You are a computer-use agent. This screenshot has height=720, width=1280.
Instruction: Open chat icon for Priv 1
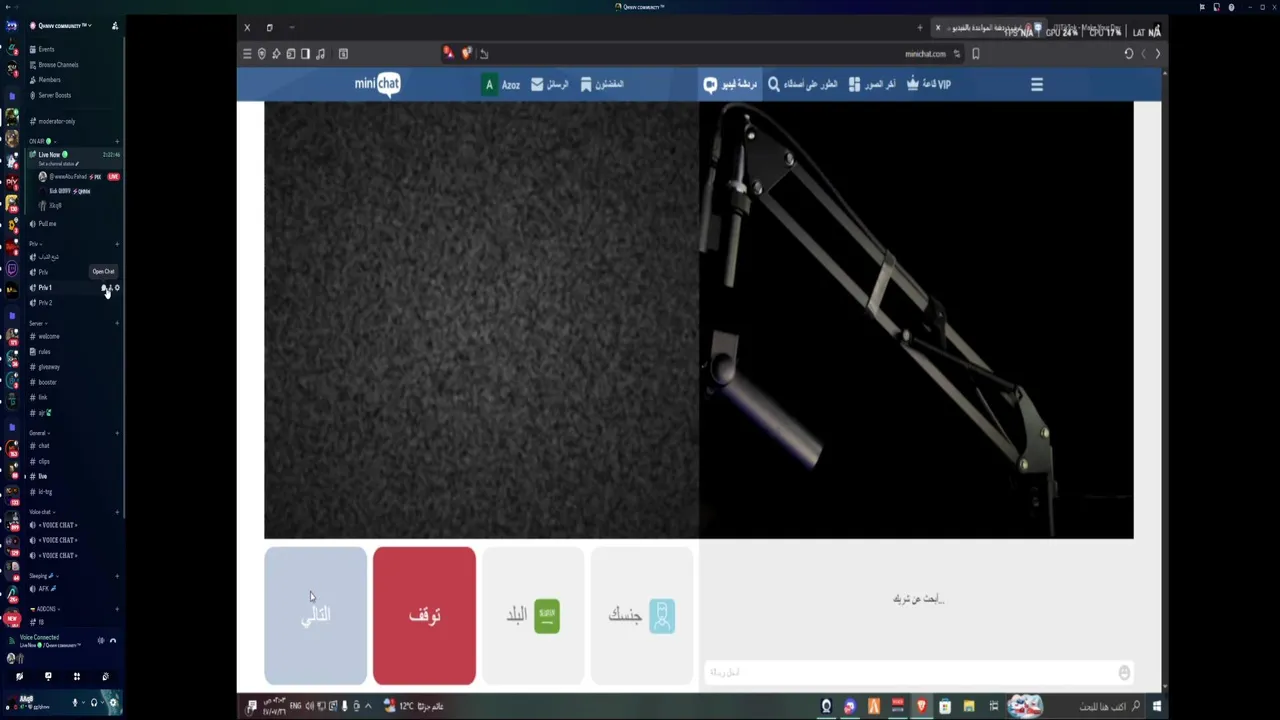pos(104,288)
